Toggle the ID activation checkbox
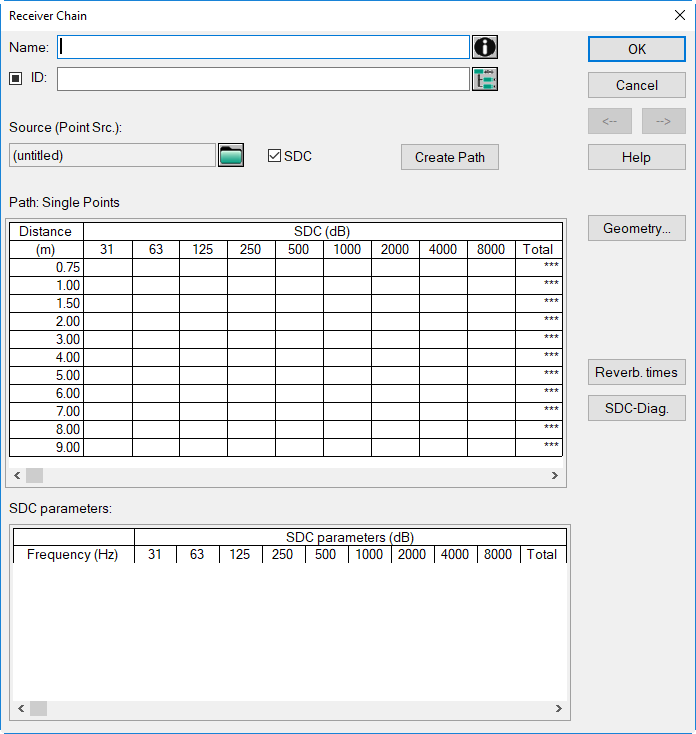 [15, 78]
